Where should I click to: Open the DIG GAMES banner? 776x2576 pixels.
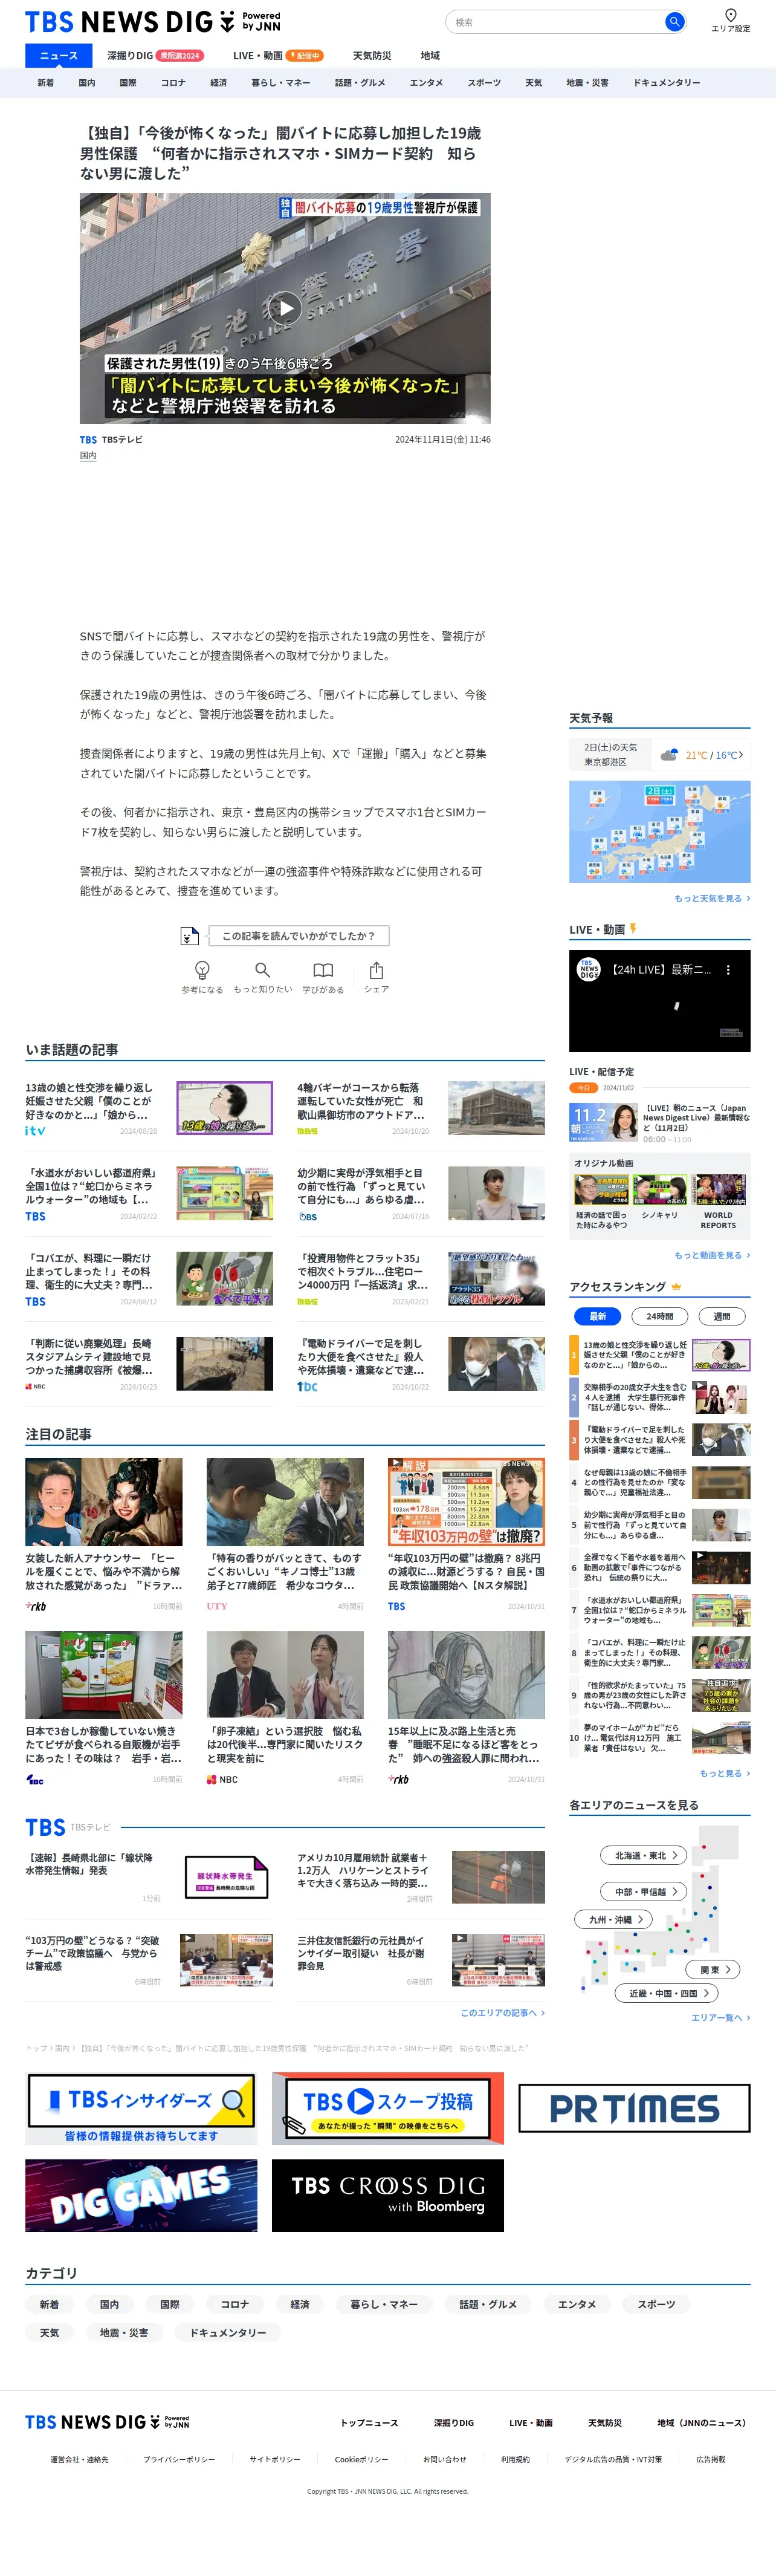(x=141, y=2196)
